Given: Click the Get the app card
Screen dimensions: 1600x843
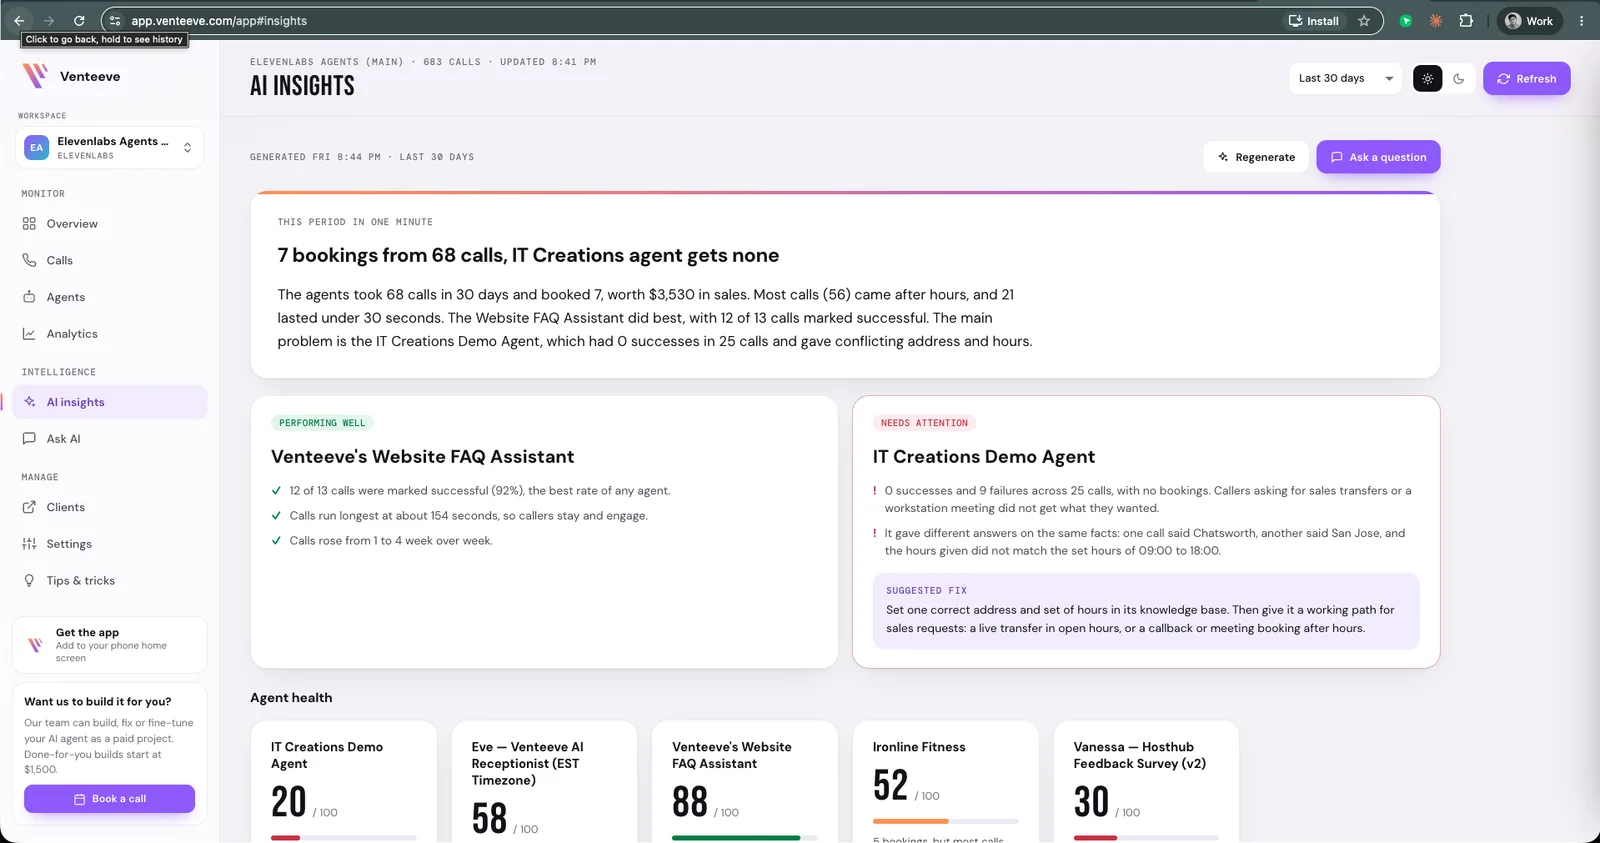Looking at the screenshot, I should pos(110,645).
